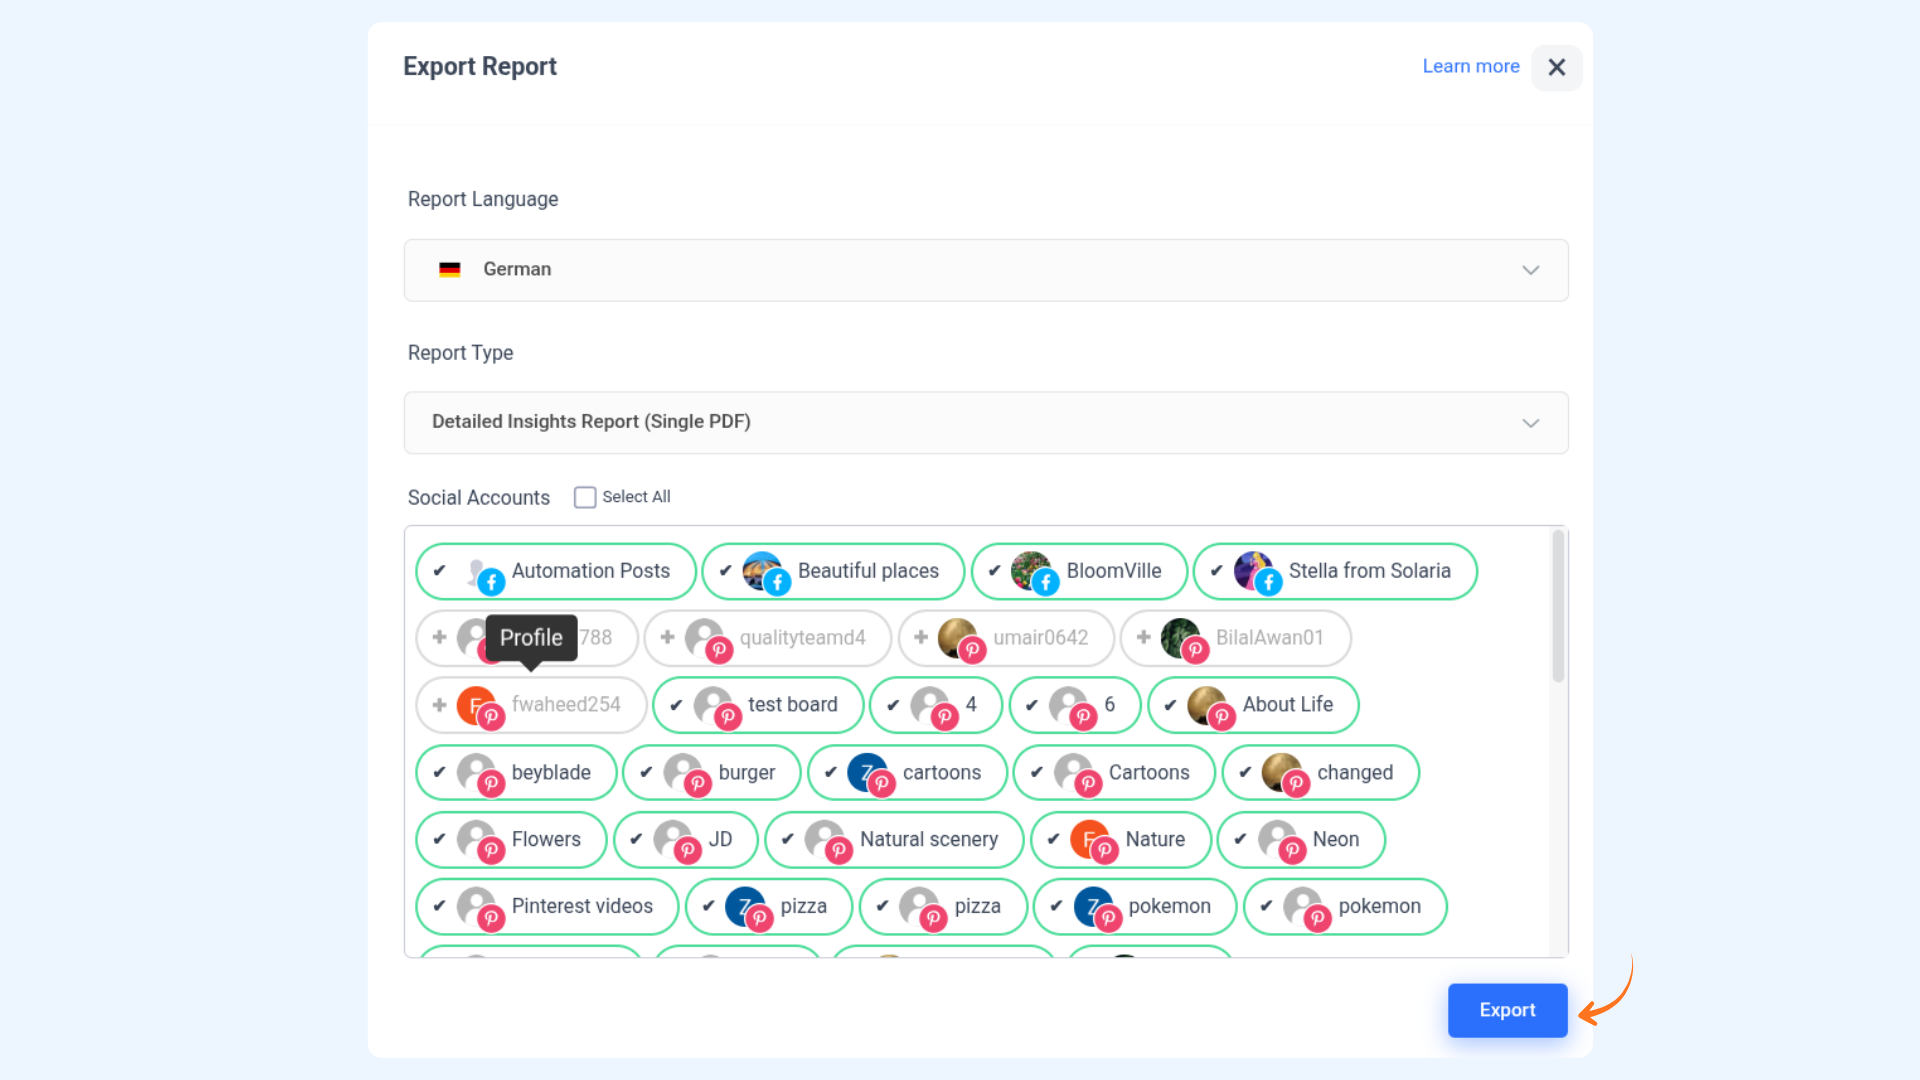Click the German flag icon
This screenshot has height=1080, width=1920.
[450, 270]
